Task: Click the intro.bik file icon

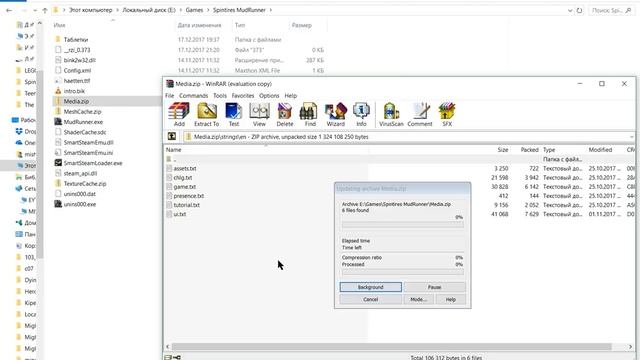Action: (x=58, y=91)
